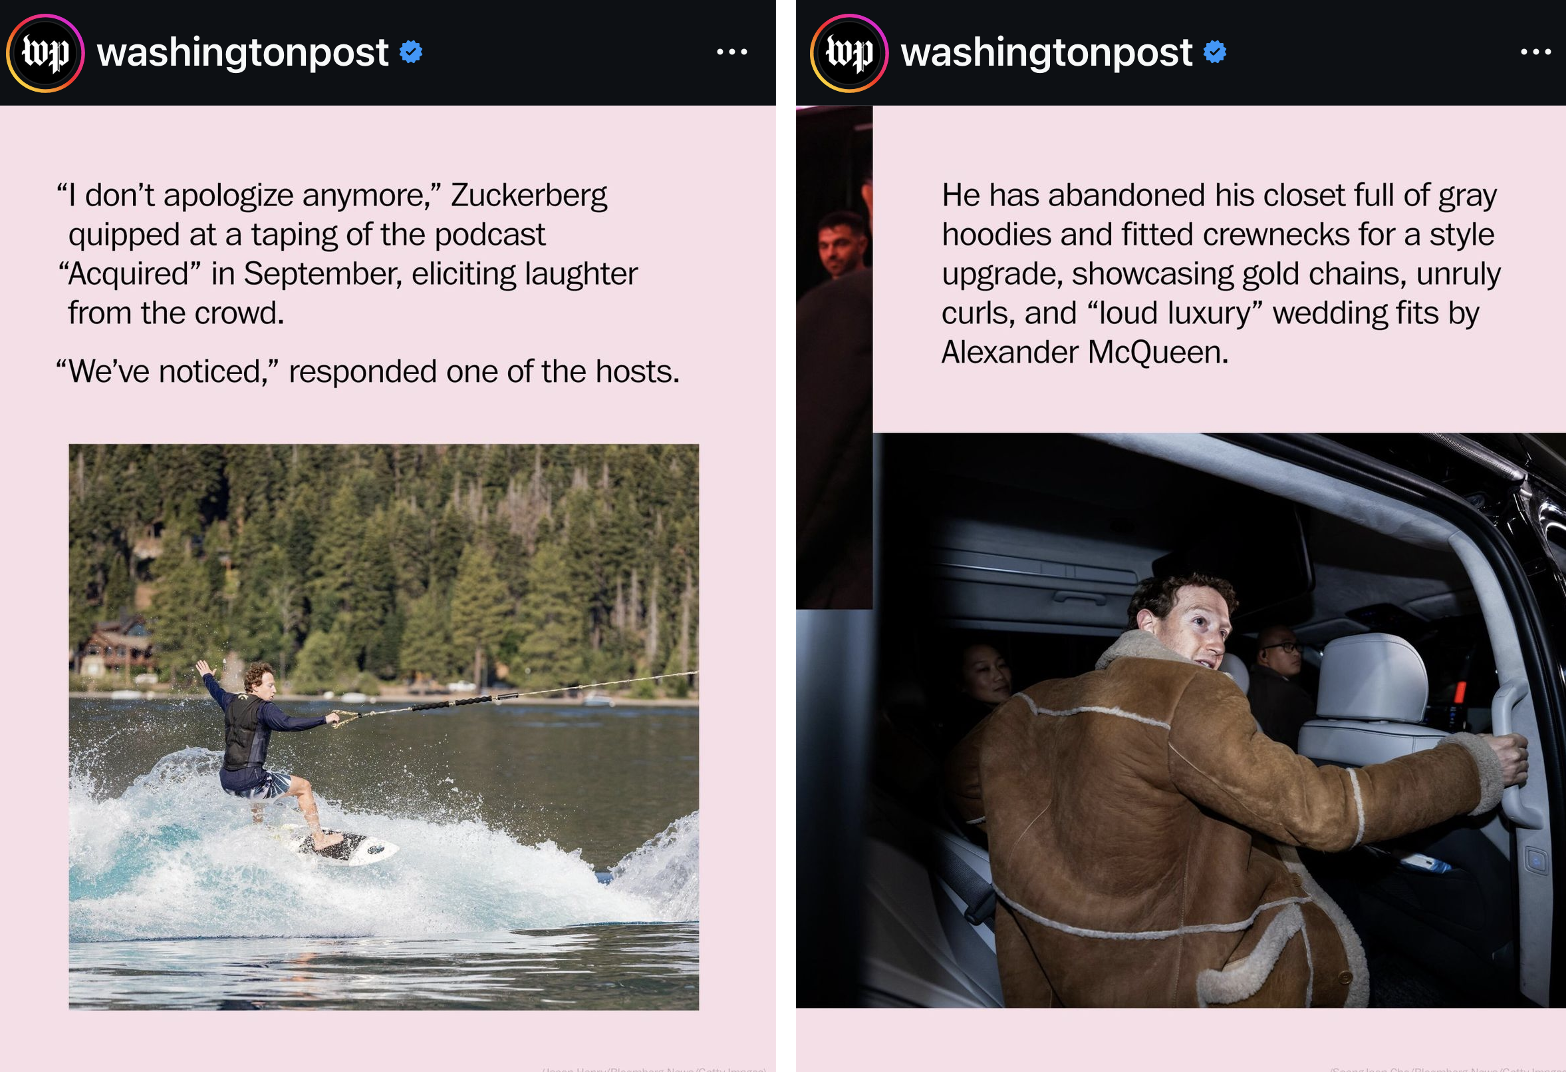The width and height of the screenshot is (1566, 1072).
Task: Tap the tow rope handle in the lake photo
Action: pos(346,716)
